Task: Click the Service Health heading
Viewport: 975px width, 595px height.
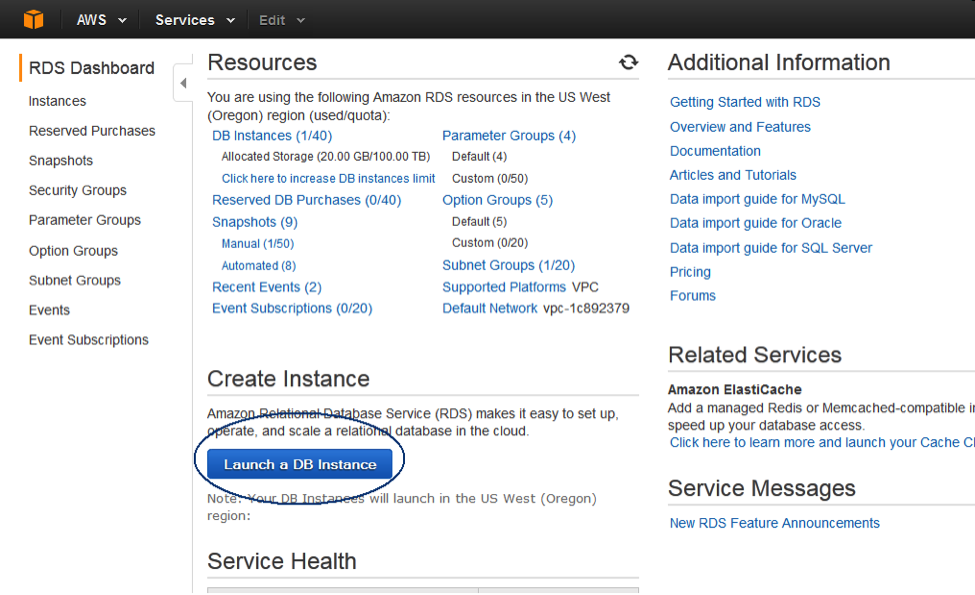Action: pos(282,561)
